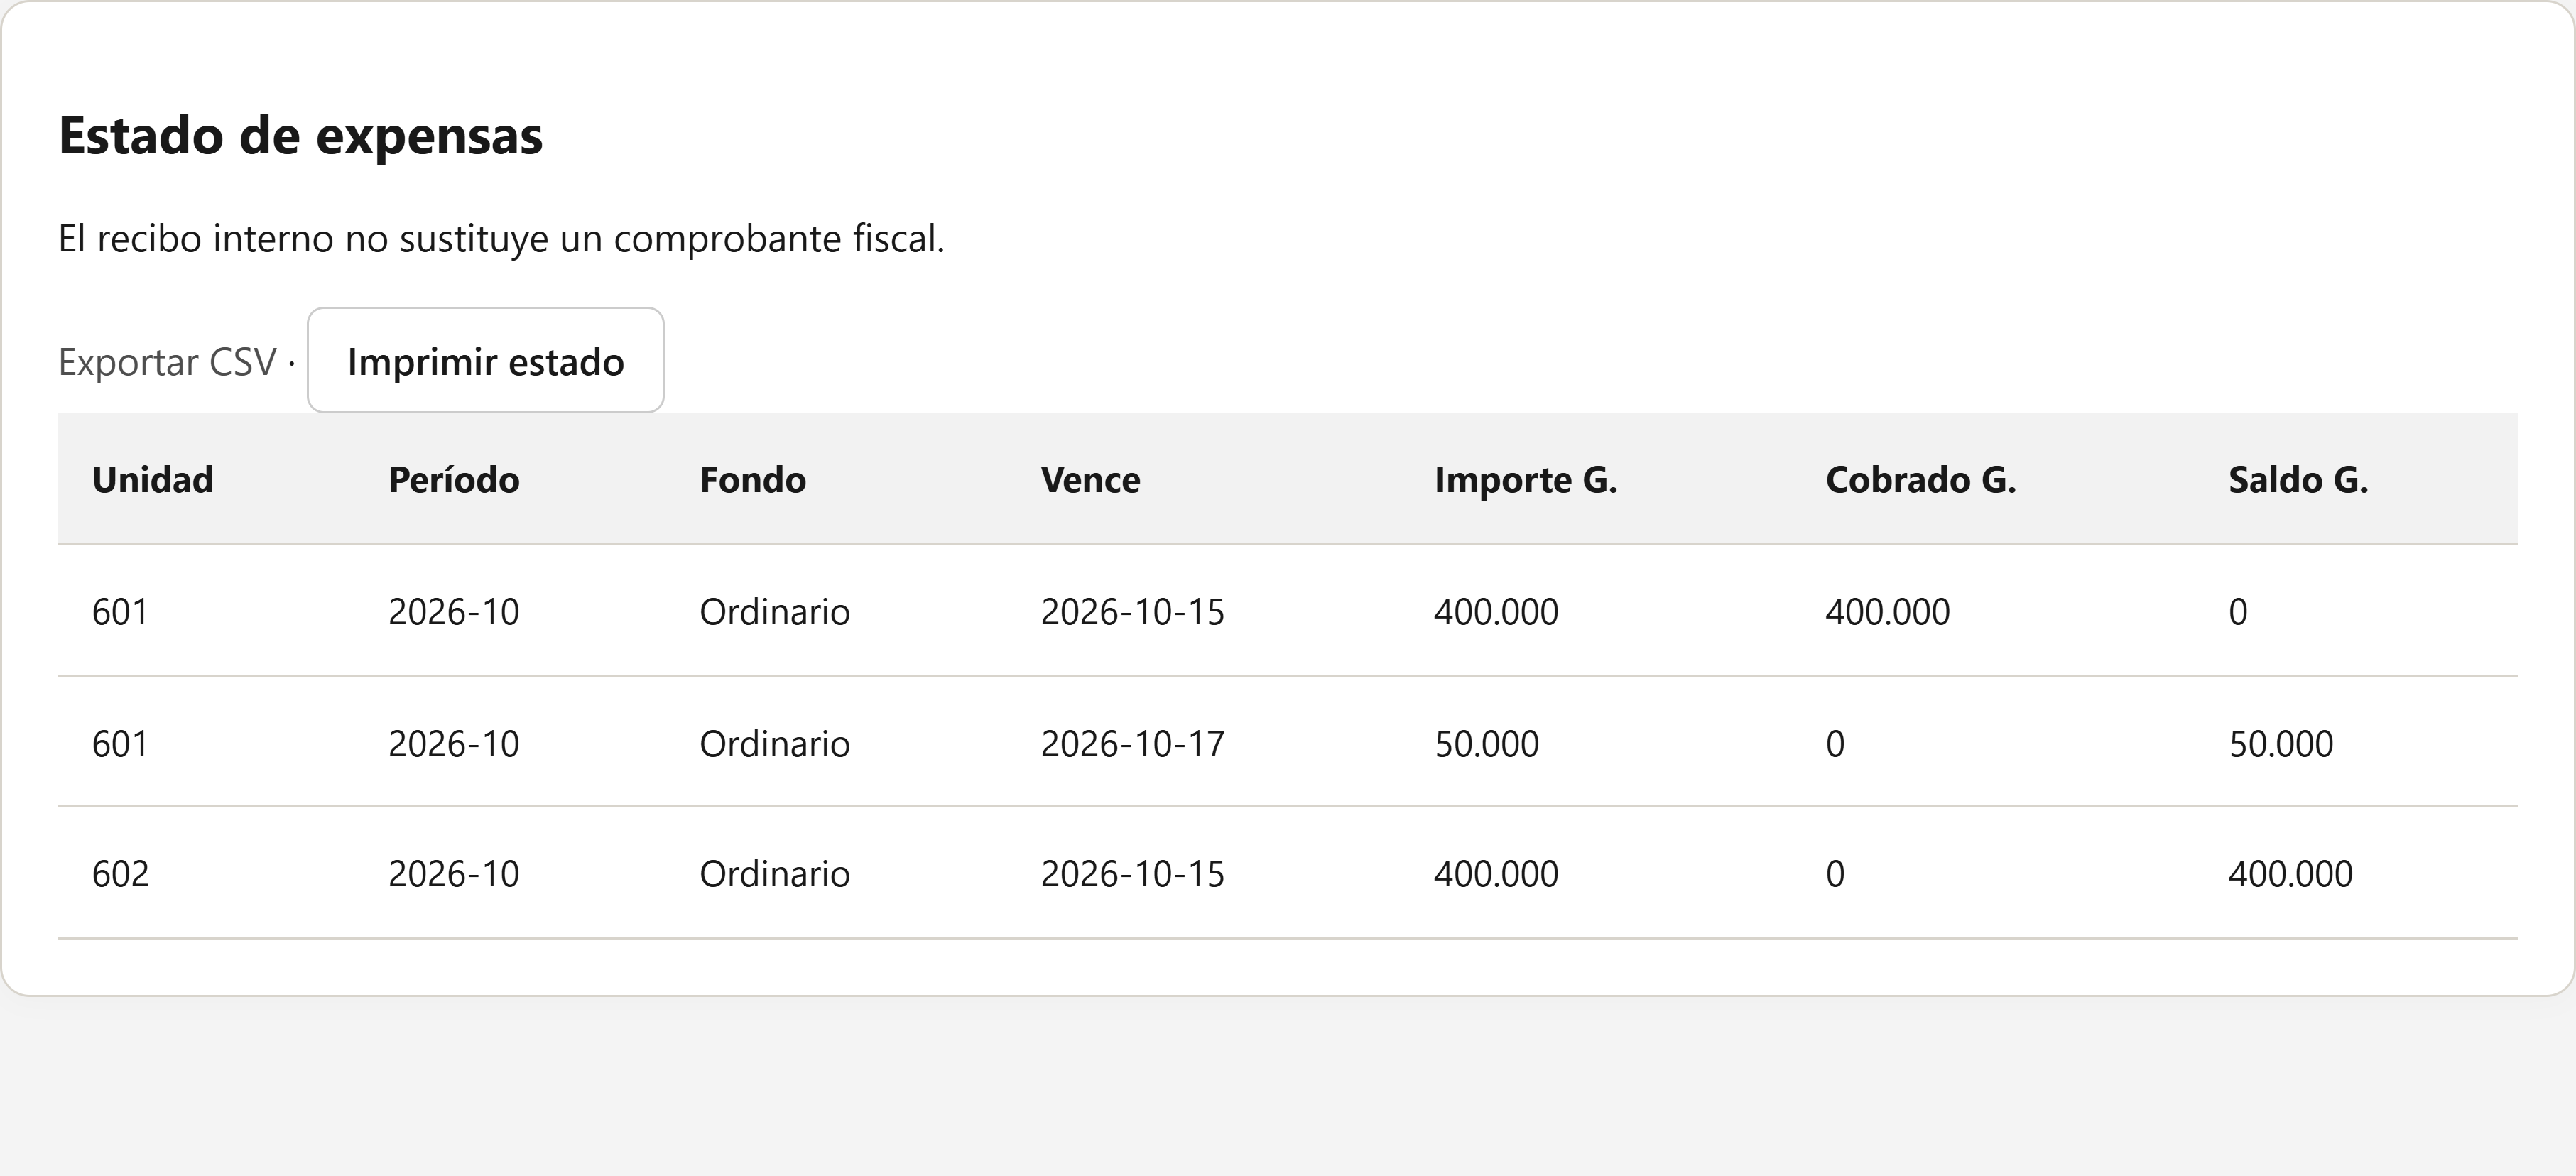Click the Estado de expensas heading

[x=300, y=135]
